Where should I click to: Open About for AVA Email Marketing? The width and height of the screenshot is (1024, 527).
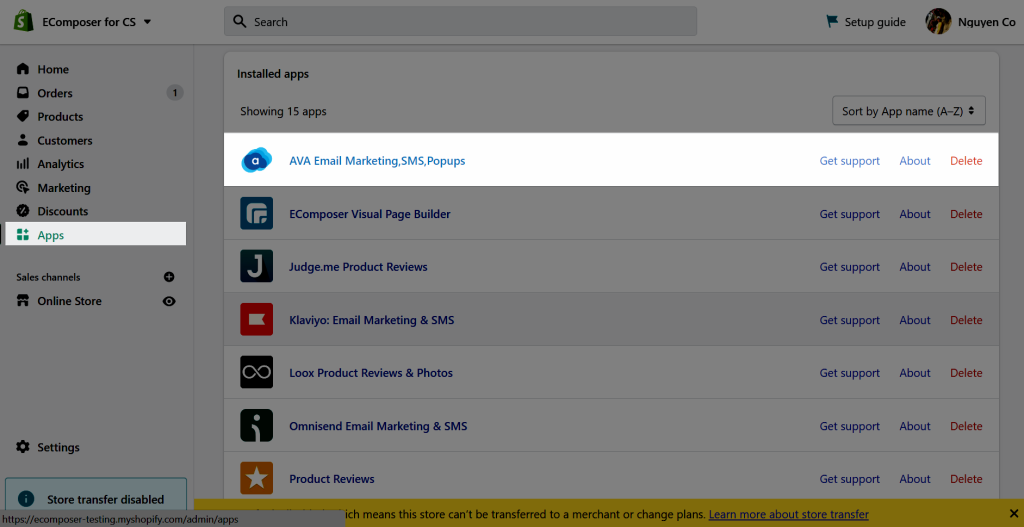pyautogui.click(x=915, y=161)
